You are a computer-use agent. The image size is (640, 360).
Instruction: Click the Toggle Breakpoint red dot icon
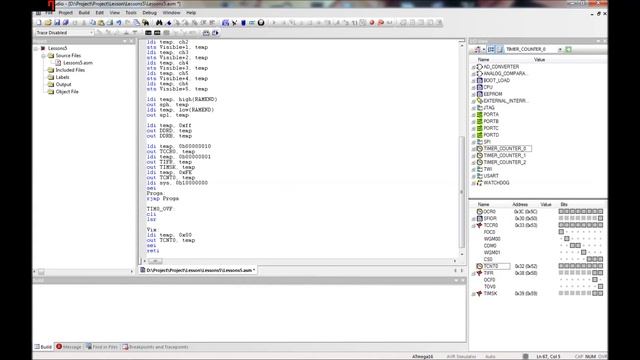pos(372,23)
